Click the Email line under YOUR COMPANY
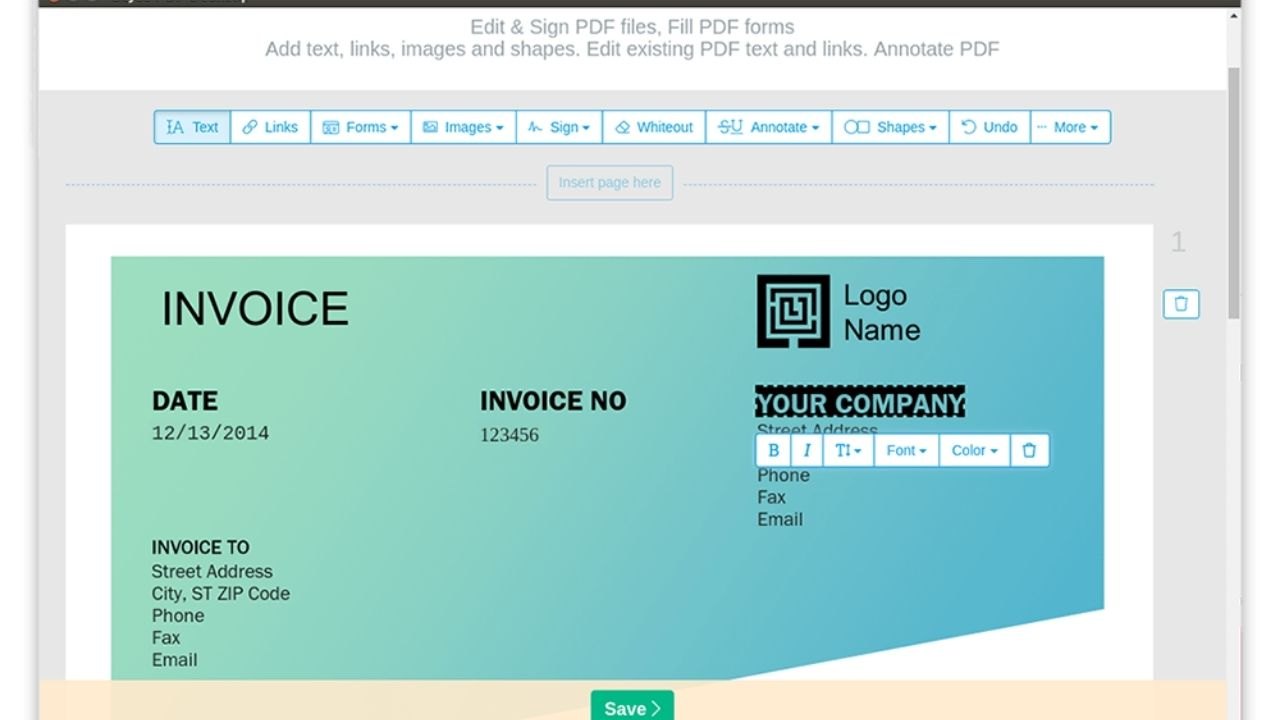This screenshot has width=1280, height=720. [780, 520]
